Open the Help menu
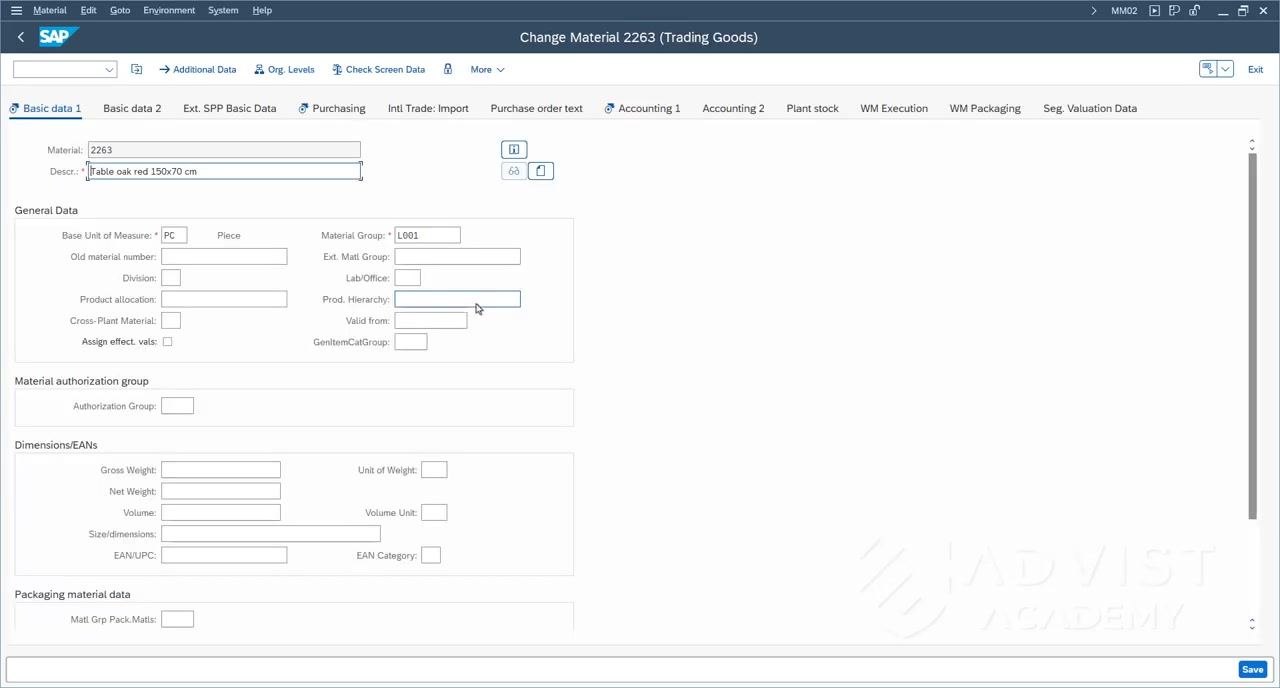This screenshot has height=688, width=1280. [262, 10]
